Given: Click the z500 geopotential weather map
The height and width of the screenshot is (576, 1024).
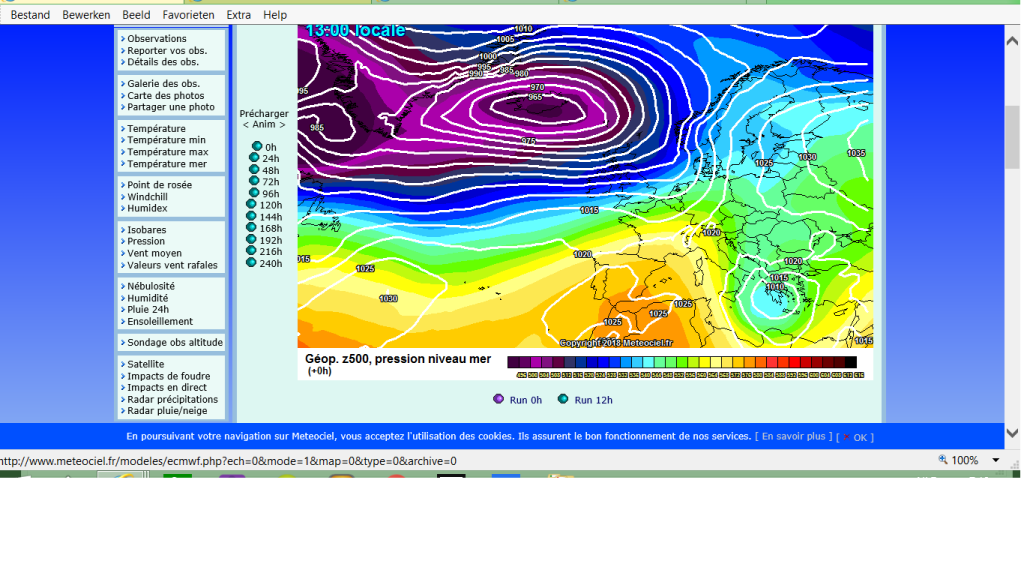Looking at the screenshot, I should tap(585, 186).
